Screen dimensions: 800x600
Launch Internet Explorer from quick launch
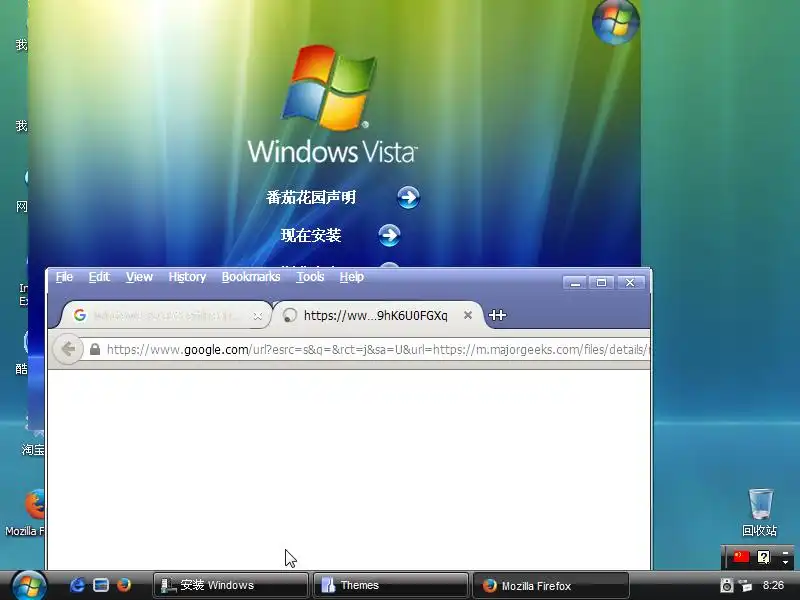pyautogui.click(x=77, y=585)
